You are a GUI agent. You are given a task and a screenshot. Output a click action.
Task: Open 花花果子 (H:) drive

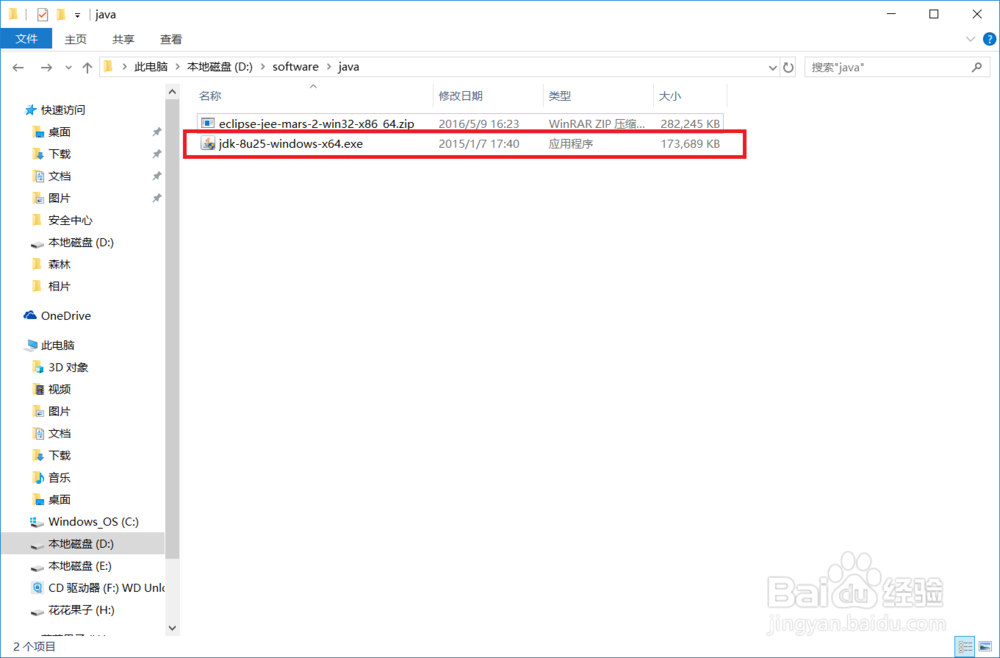pyautogui.click(x=81, y=611)
